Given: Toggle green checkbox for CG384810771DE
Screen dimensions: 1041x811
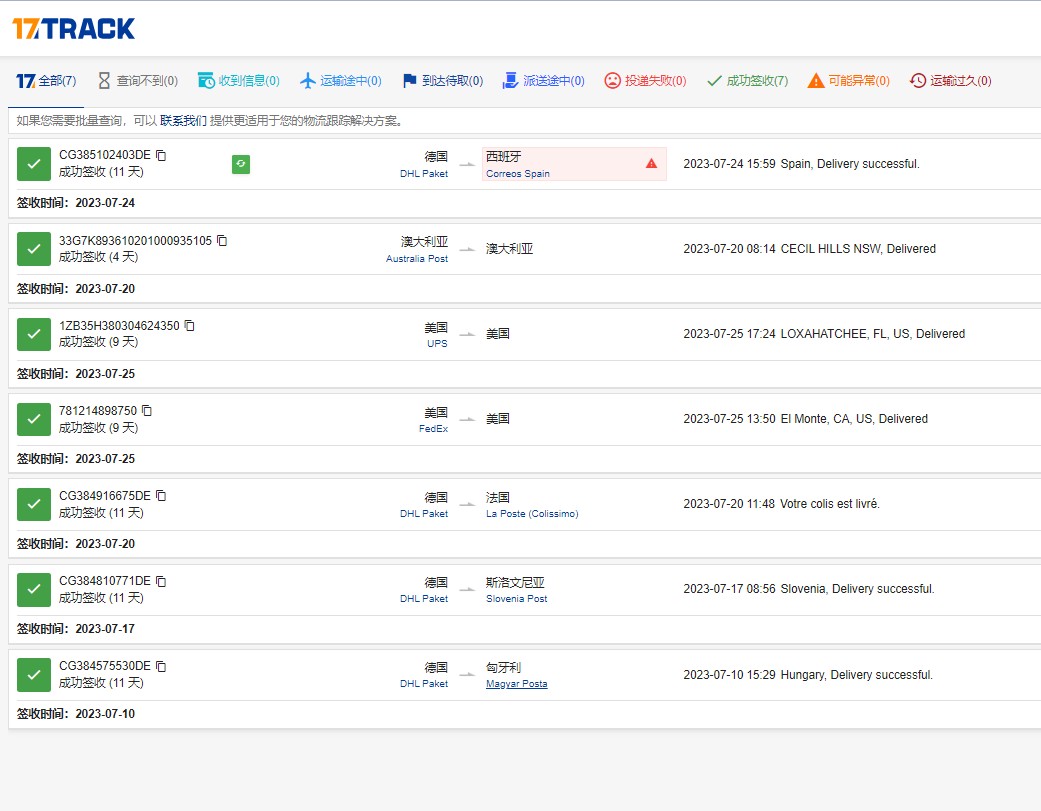Looking at the screenshot, I should (34, 589).
